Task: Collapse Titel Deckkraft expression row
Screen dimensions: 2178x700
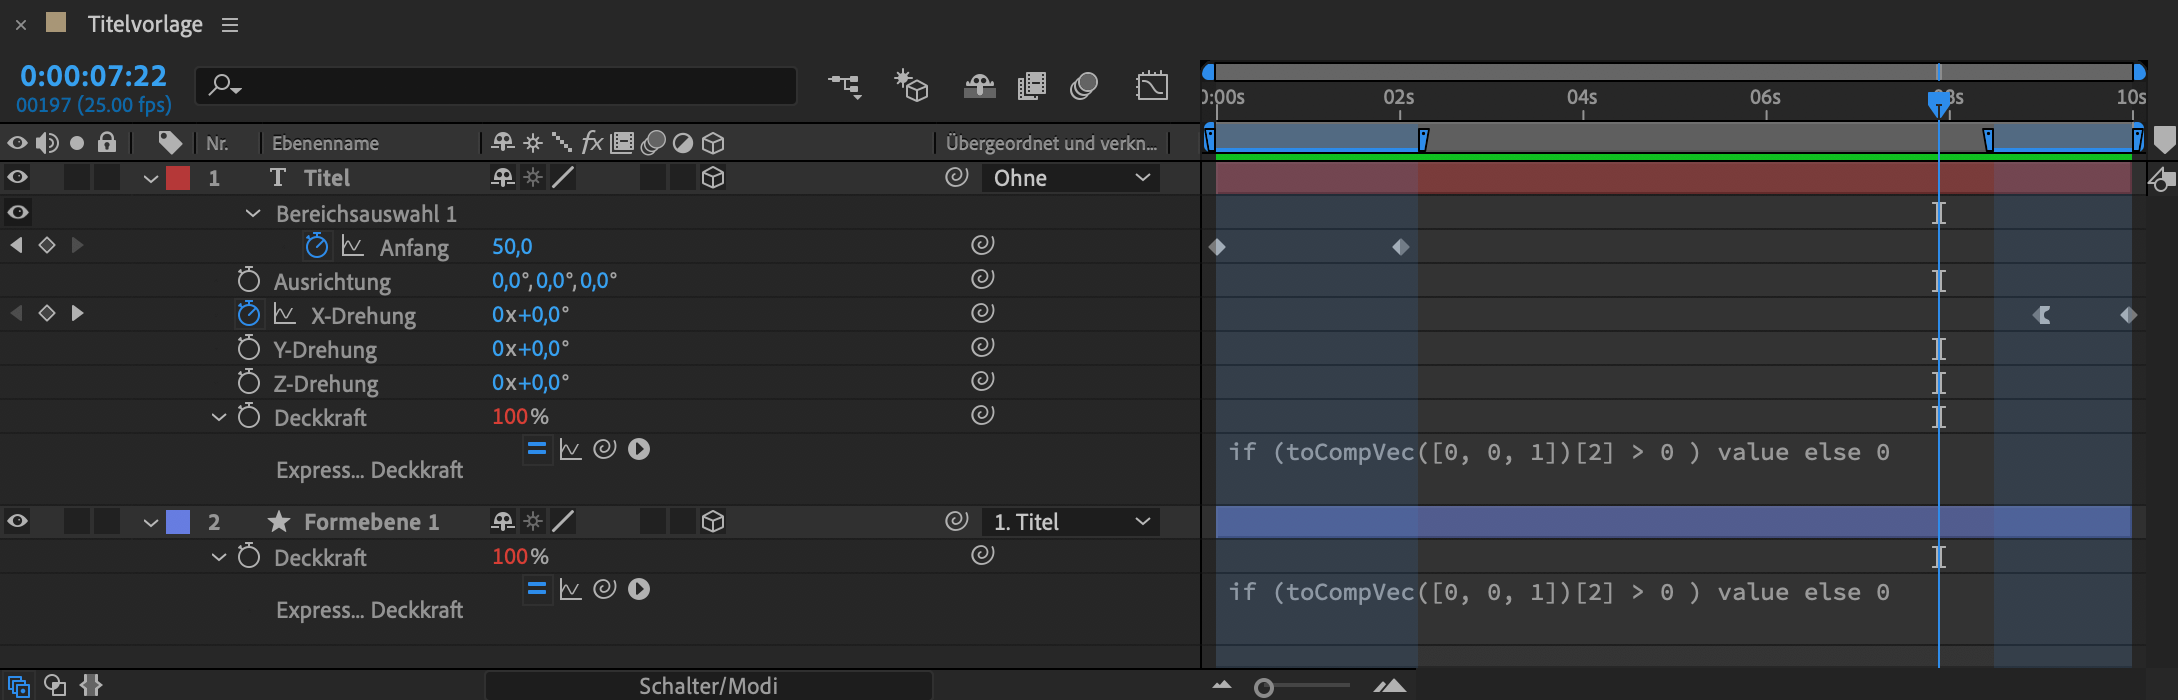Action: 219,417
